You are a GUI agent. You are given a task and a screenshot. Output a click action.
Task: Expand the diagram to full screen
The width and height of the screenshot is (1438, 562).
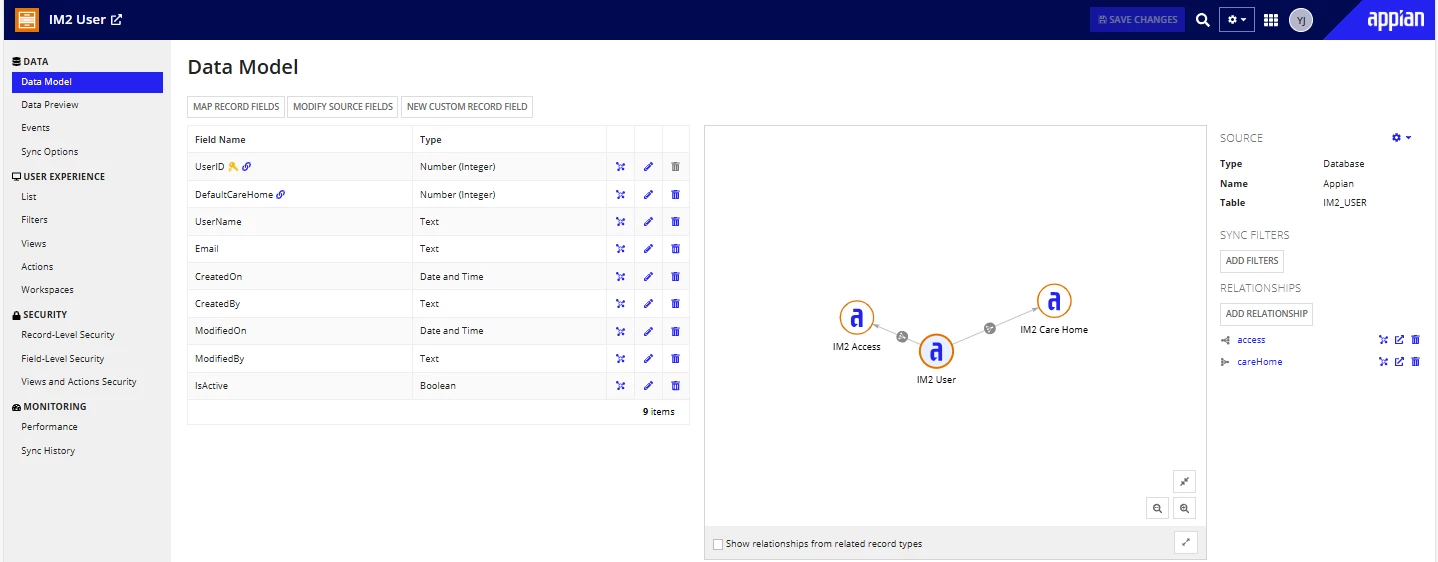tap(1186, 542)
